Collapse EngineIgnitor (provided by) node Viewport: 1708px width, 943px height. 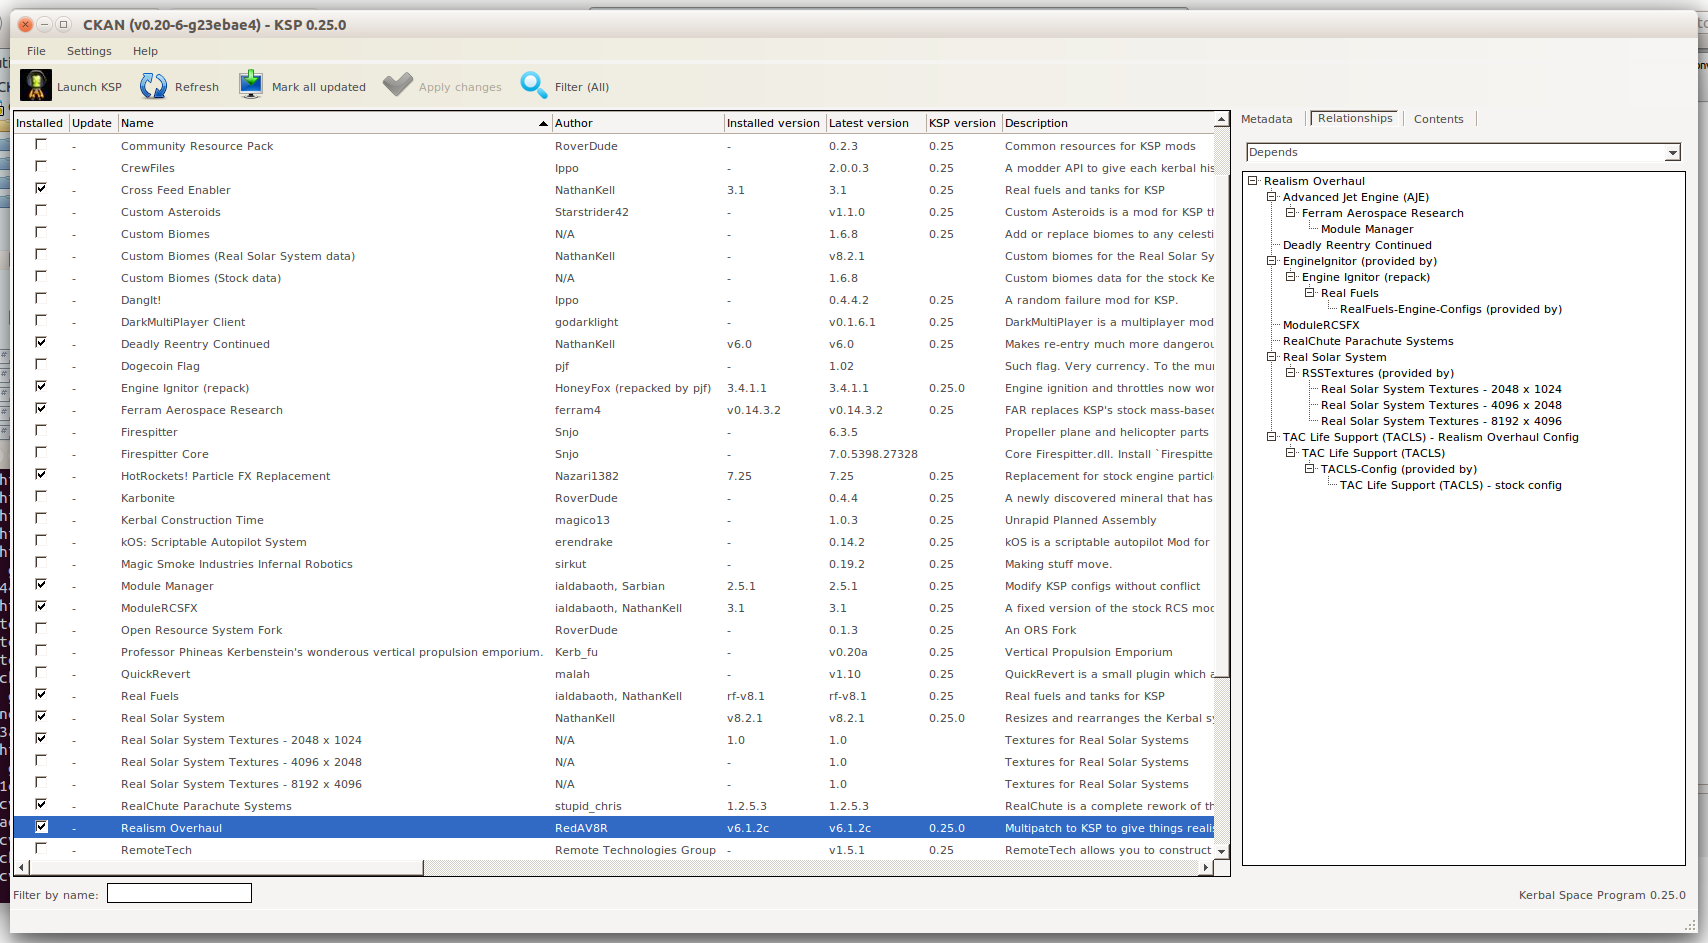[x=1271, y=261]
